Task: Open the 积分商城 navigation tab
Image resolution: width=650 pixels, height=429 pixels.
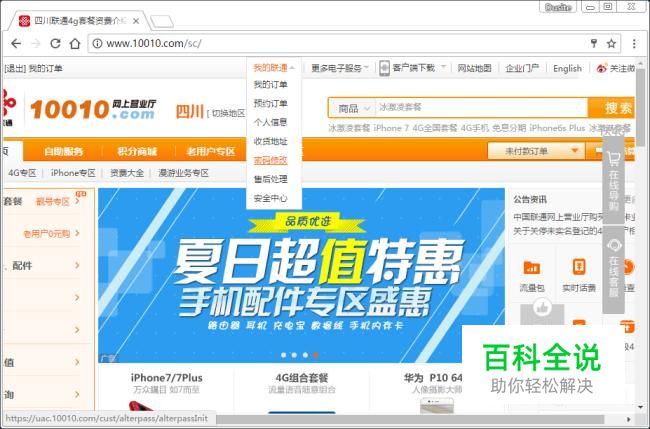Action: pos(137,151)
